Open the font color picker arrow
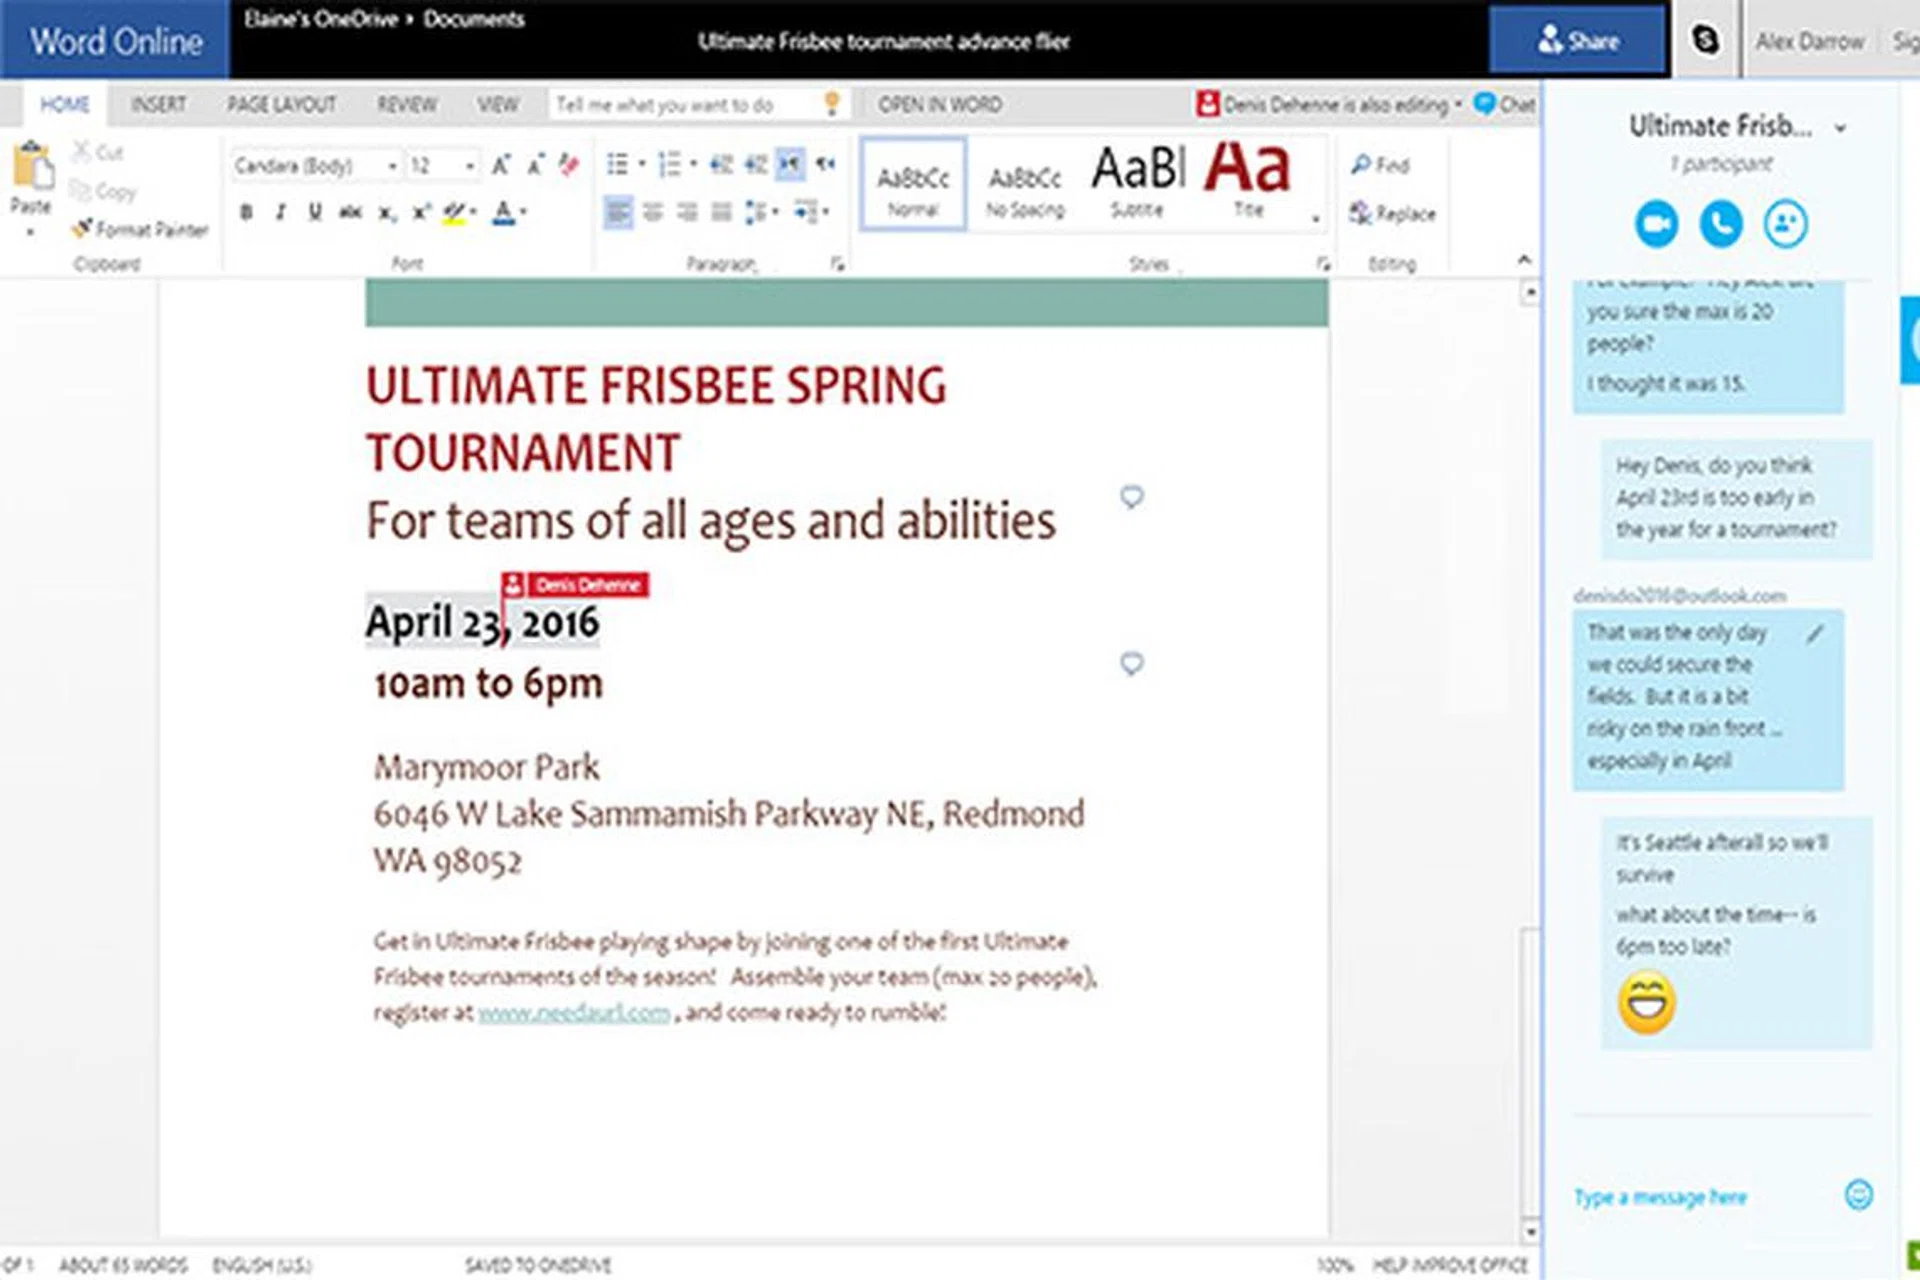This screenshot has width=1920, height=1280. 523,212
